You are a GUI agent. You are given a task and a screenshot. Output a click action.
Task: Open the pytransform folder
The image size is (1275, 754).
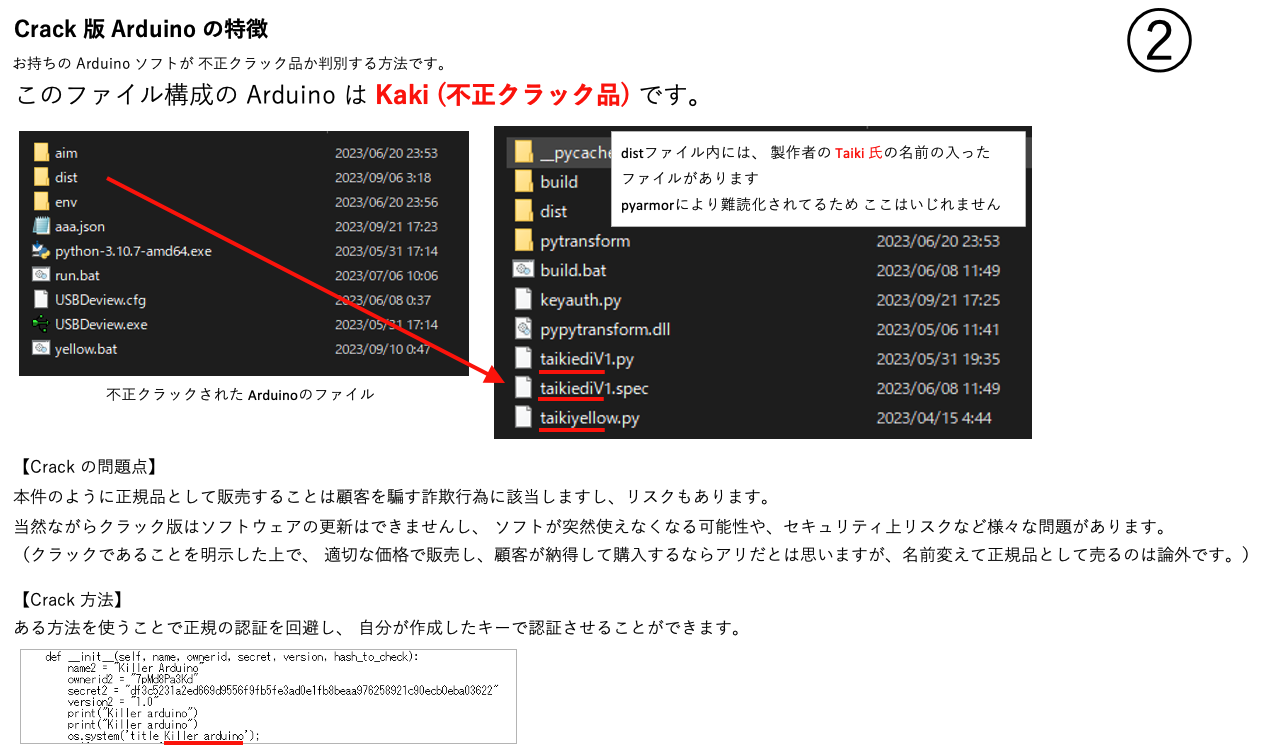(585, 241)
